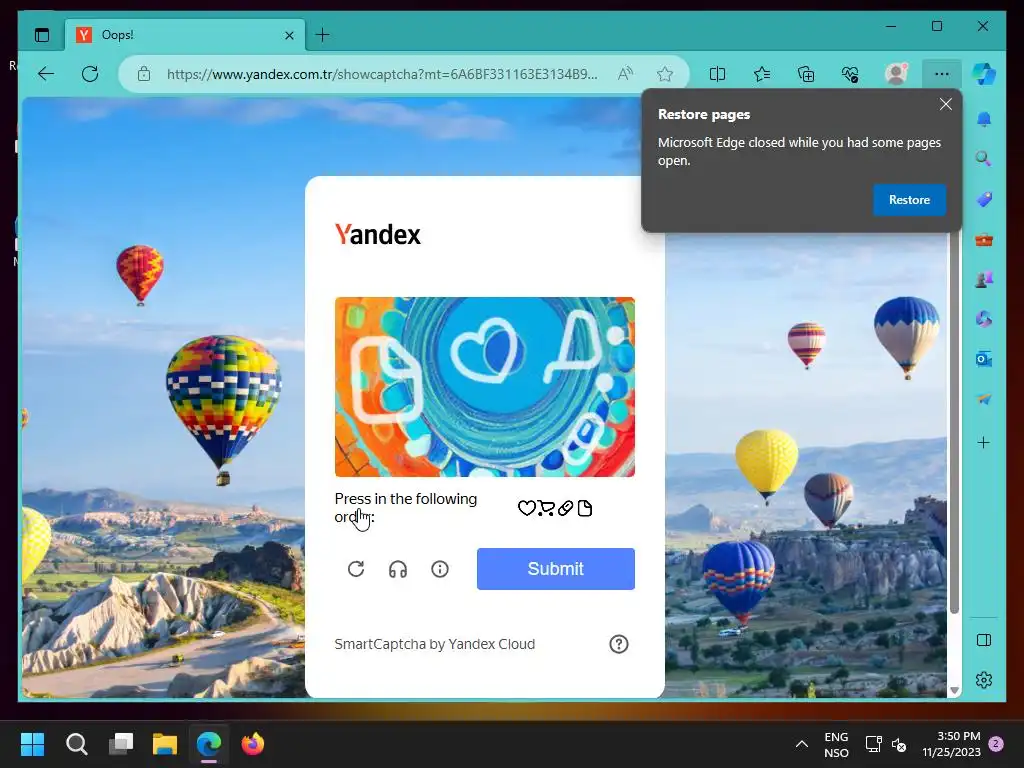Image resolution: width=1024 pixels, height=768 pixels.
Task: Open File Explorer from taskbar
Action: pos(165,744)
